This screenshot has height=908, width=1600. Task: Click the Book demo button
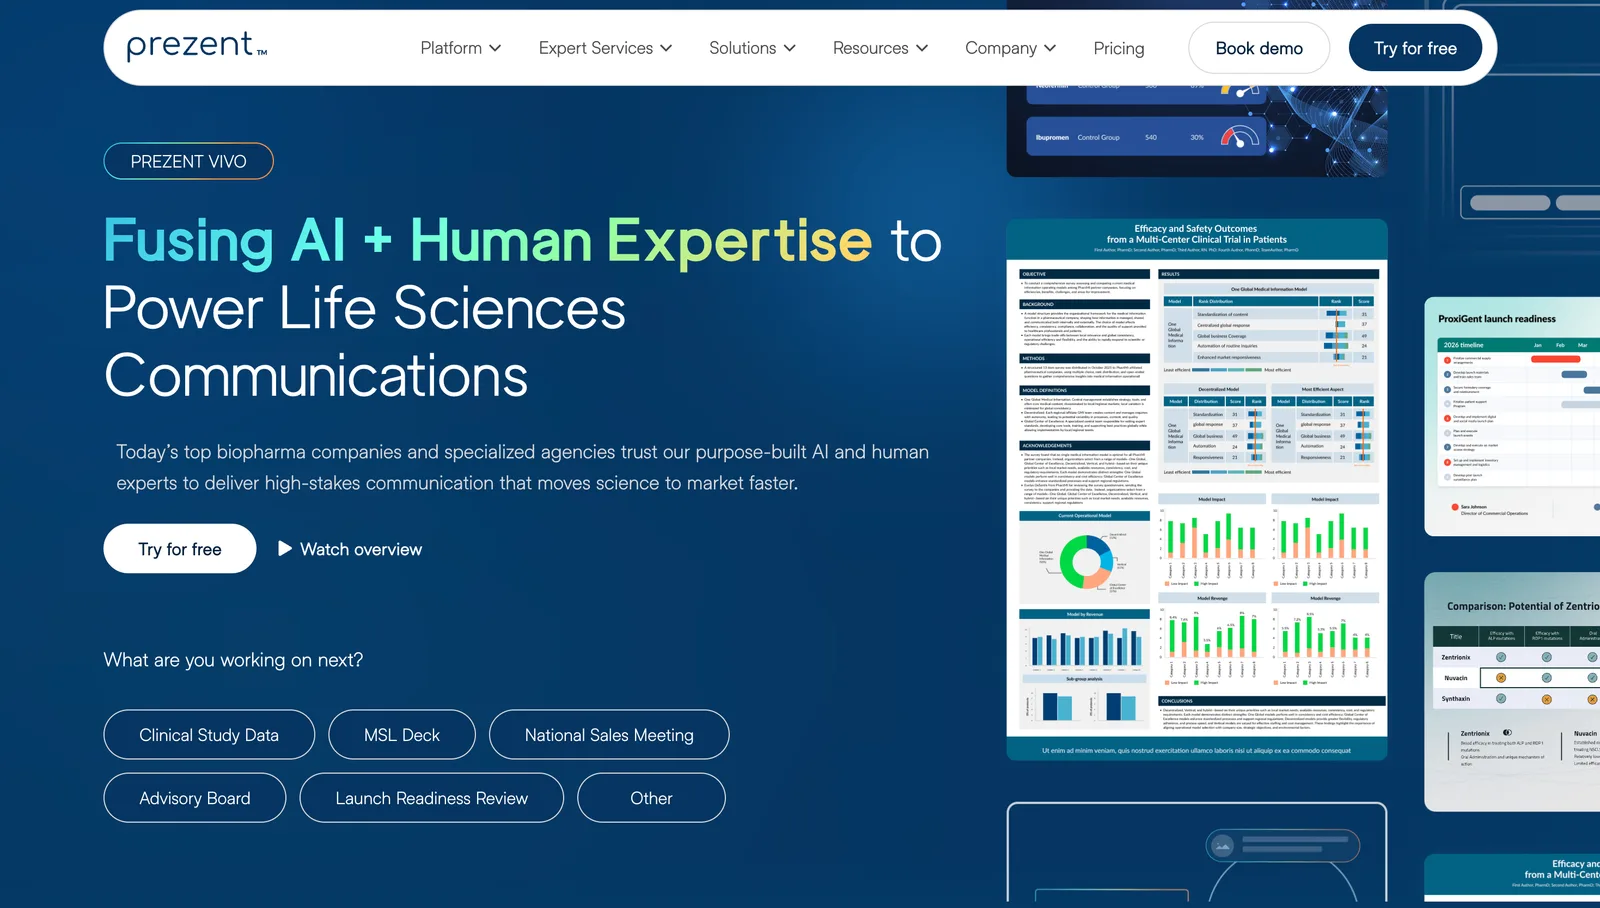click(1259, 48)
